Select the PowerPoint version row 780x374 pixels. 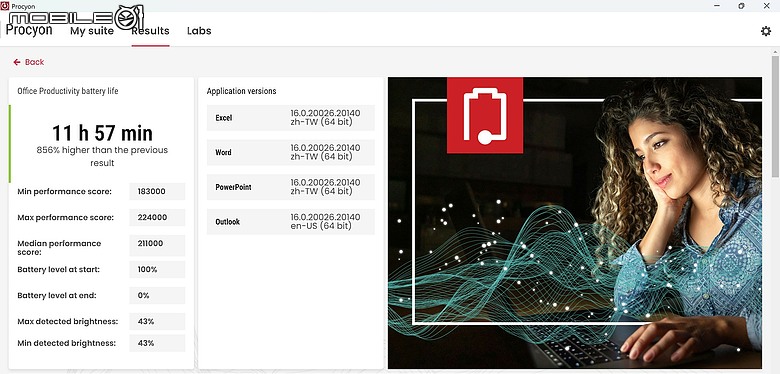click(291, 187)
